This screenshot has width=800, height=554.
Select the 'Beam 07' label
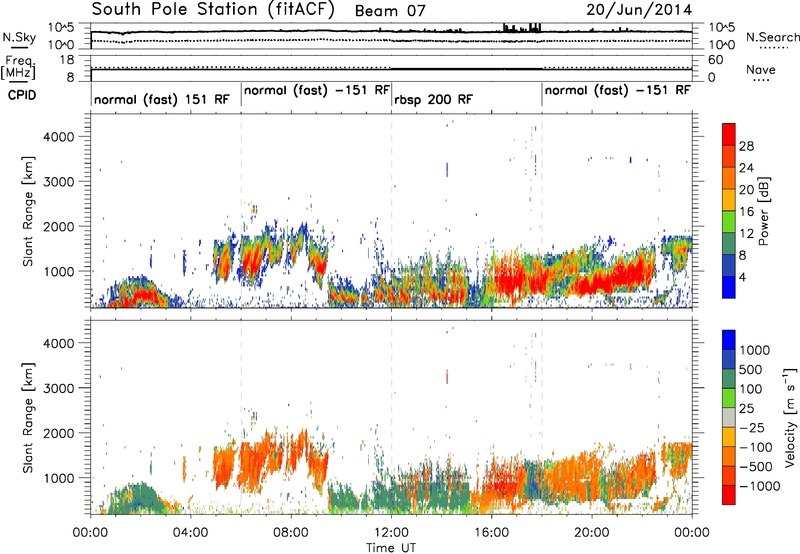click(x=390, y=11)
